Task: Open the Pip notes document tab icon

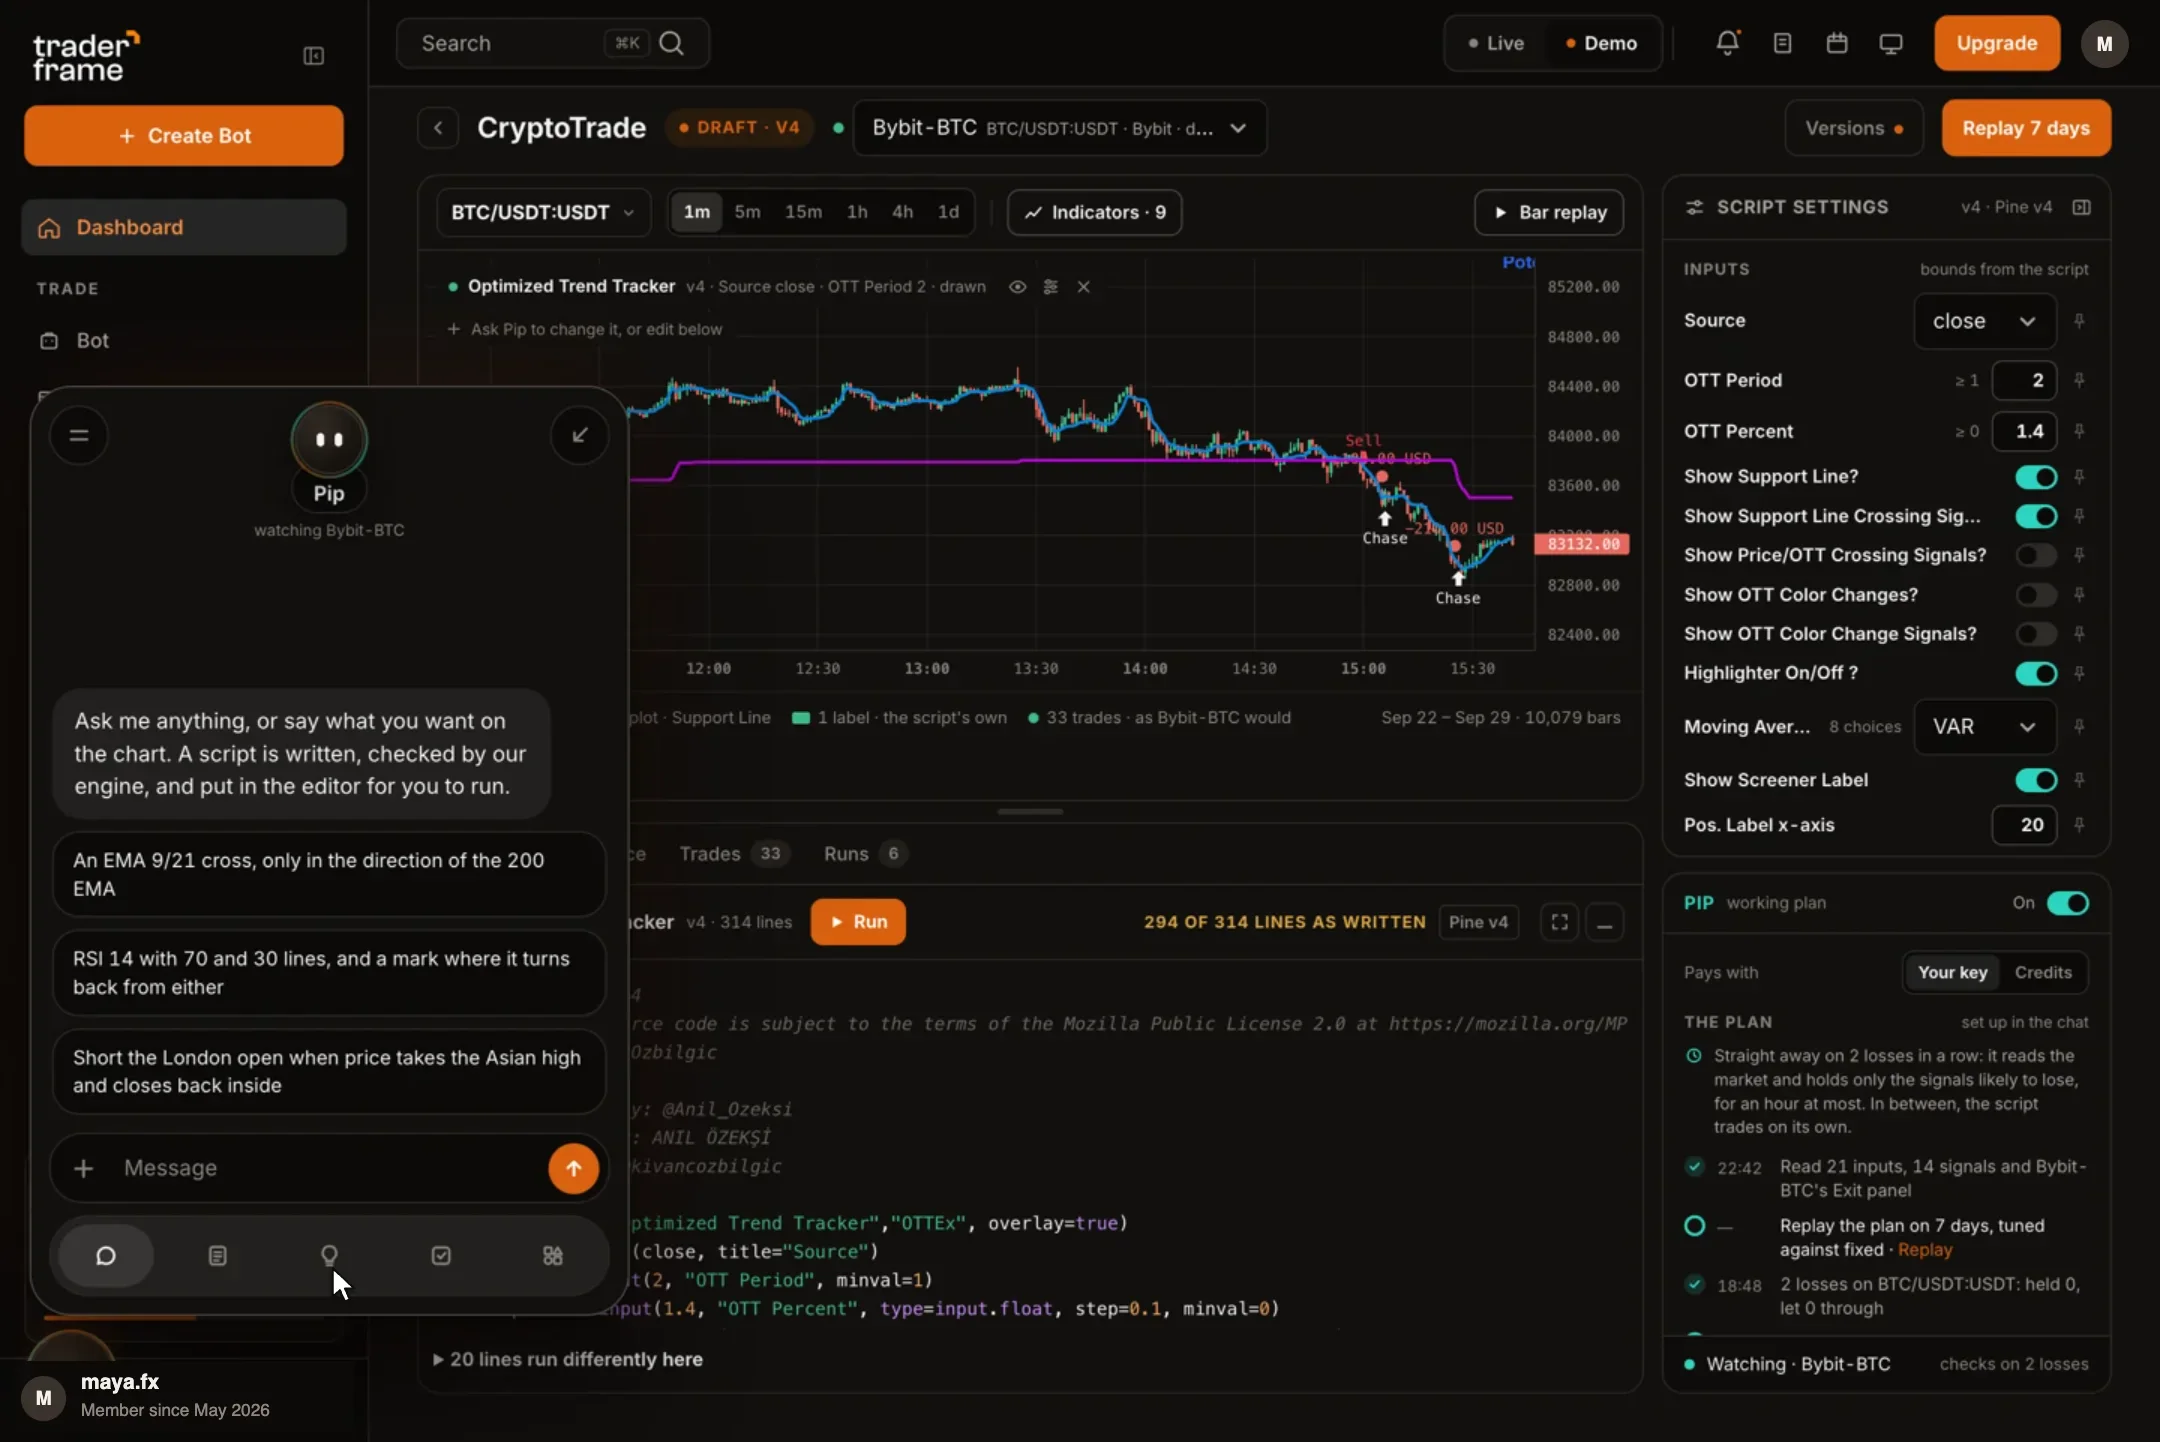Action: [x=217, y=1255]
